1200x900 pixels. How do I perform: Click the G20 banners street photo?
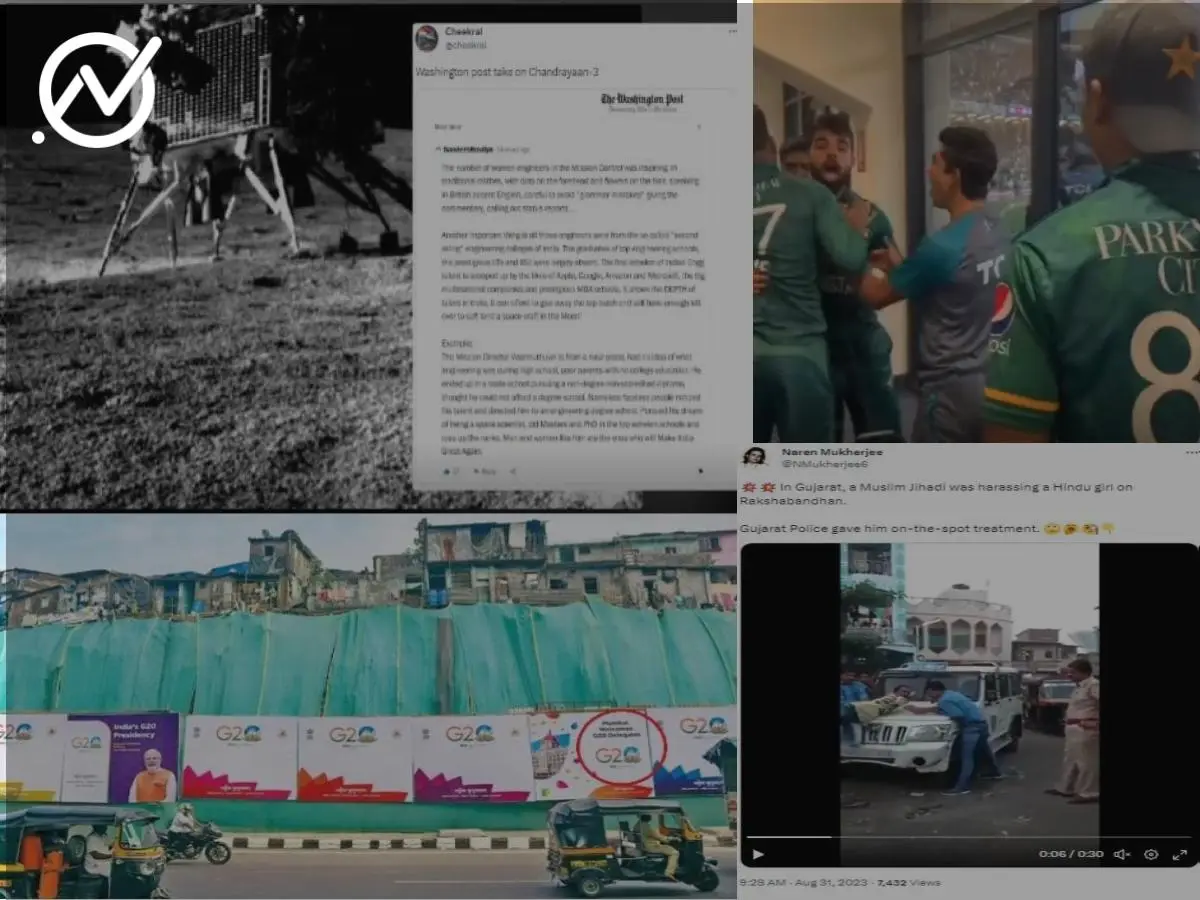coord(369,706)
